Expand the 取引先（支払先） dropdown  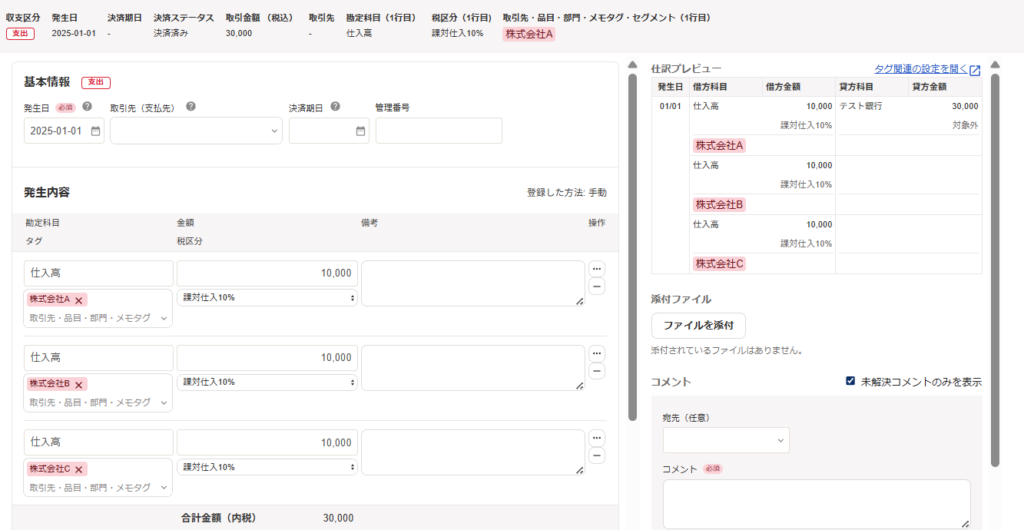coord(196,131)
